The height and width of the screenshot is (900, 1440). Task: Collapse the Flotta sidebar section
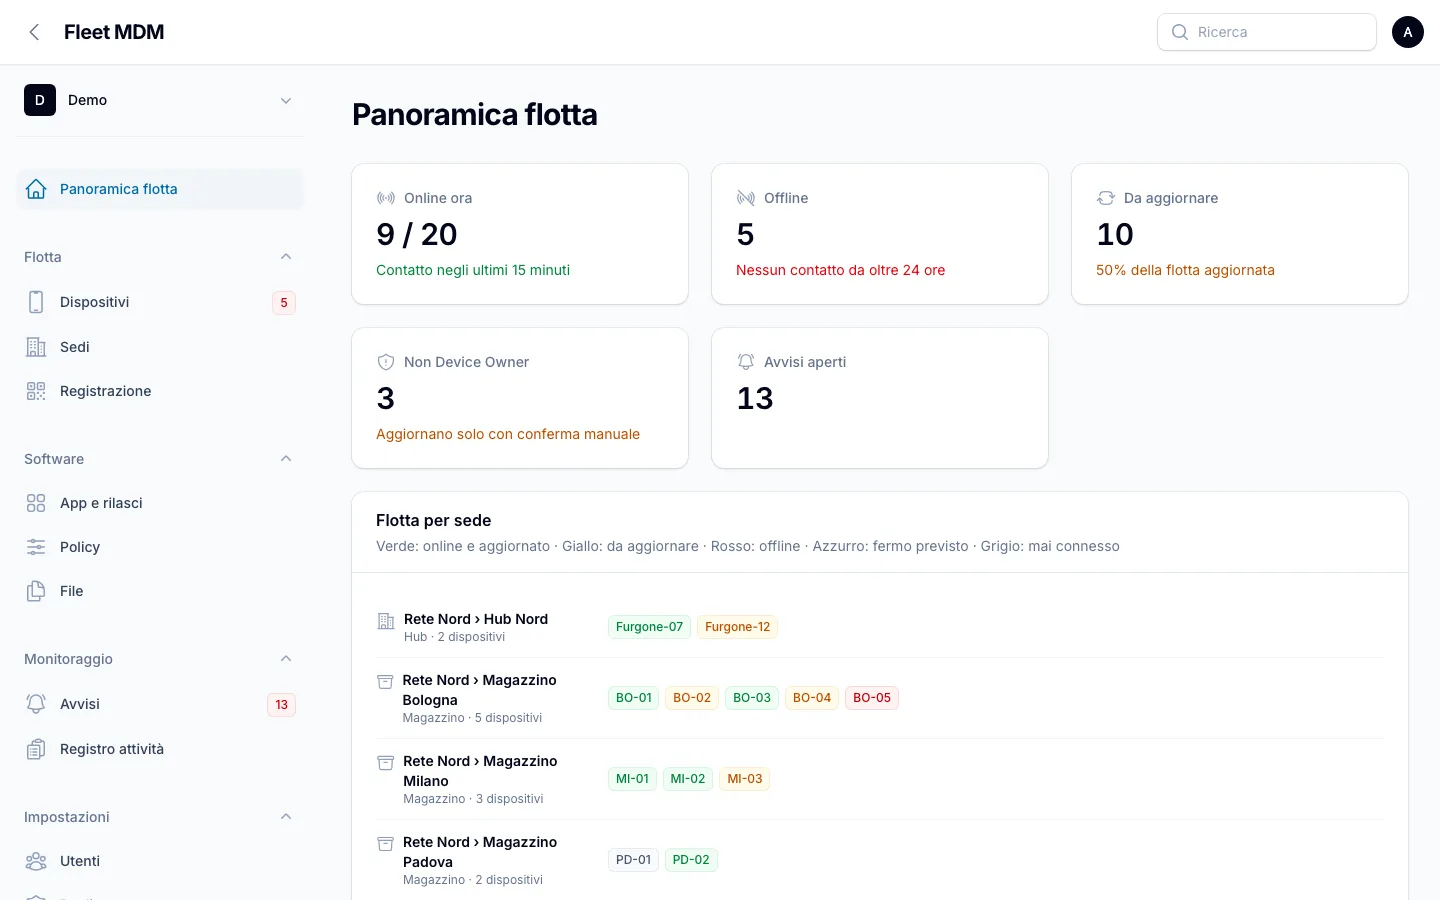[x=286, y=257]
